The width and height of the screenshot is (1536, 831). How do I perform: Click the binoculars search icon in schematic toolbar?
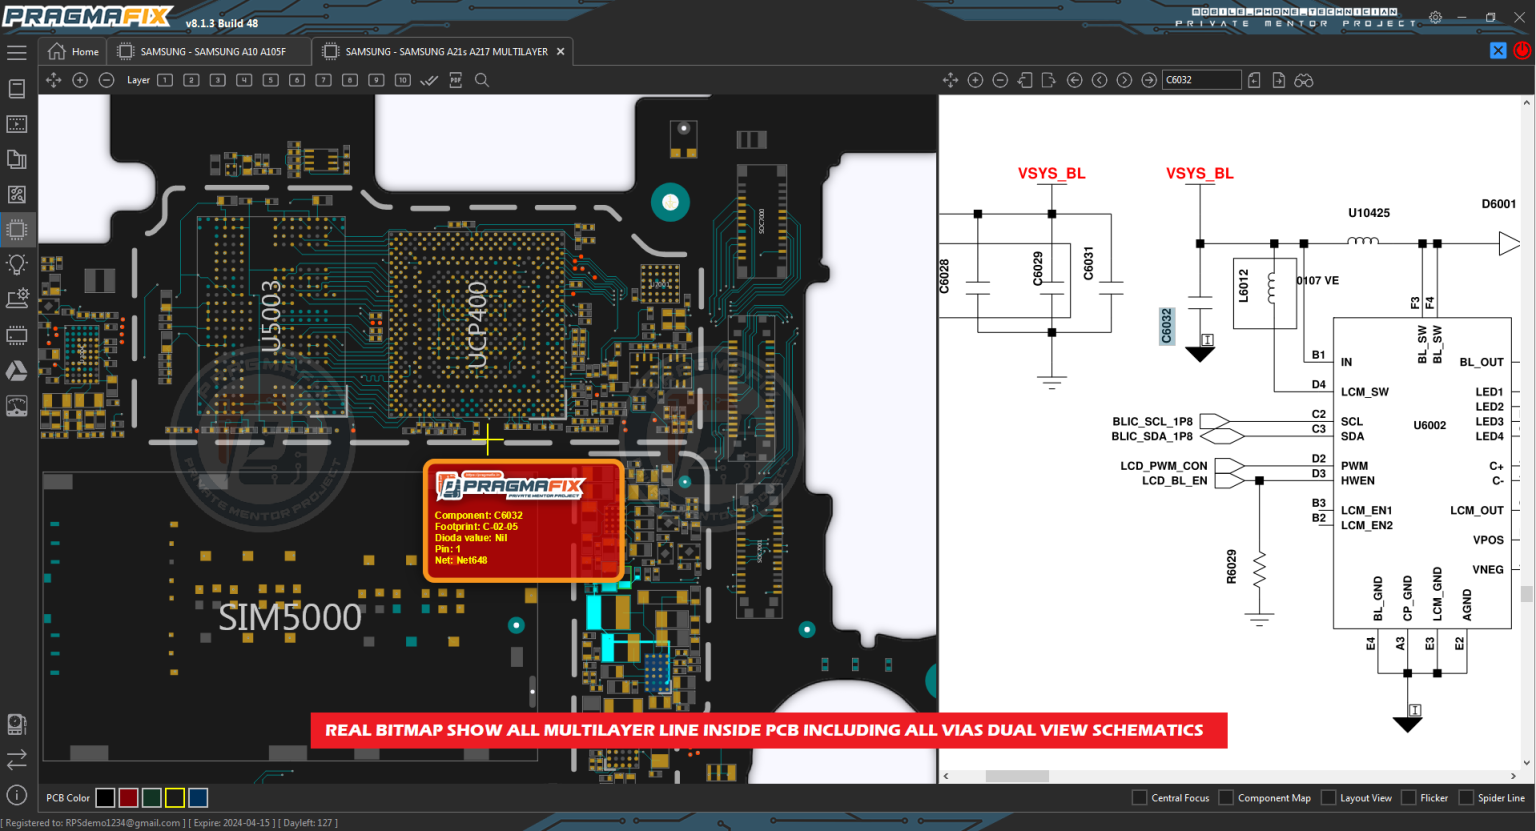tap(1303, 80)
